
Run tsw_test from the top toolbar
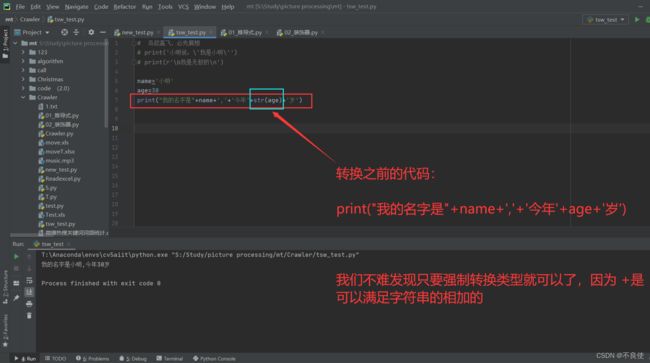pyautogui.click(x=637, y=19)
